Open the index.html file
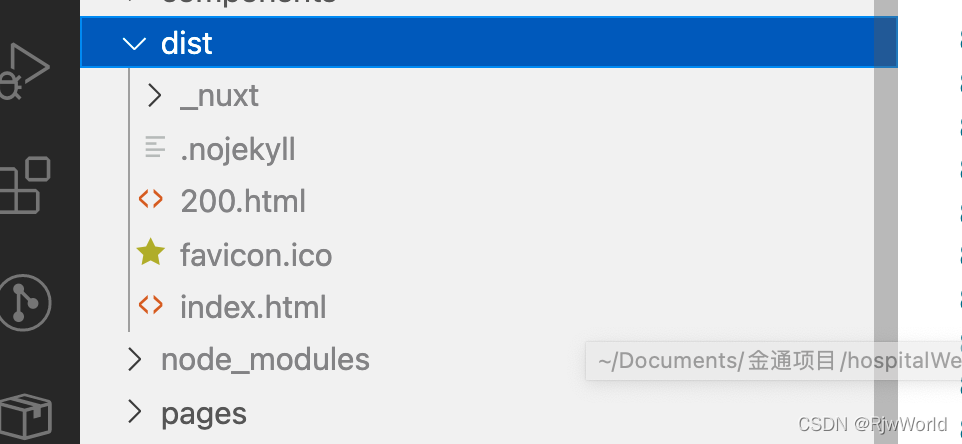Image resolution: width=962 pixels, height=444 pixels. [253, 307]
